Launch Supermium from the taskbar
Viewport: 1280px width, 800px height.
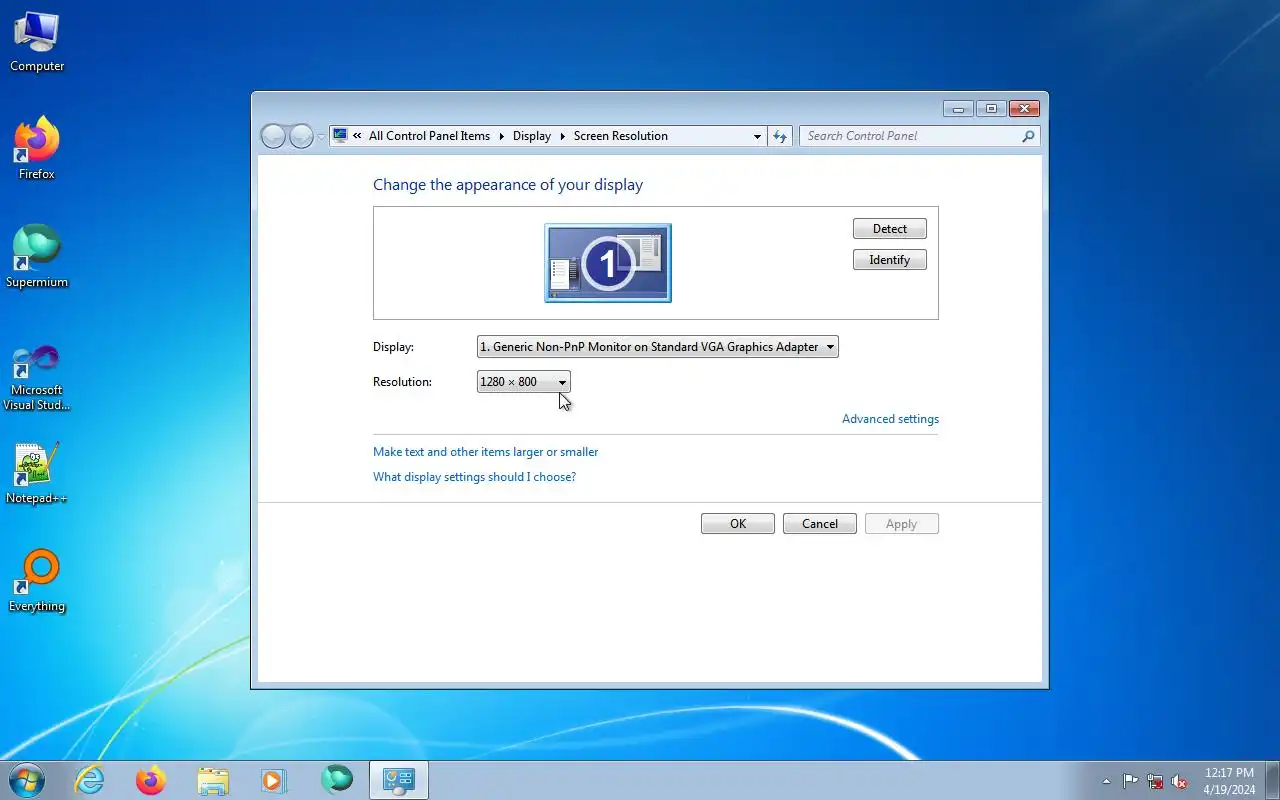tap(338, 780)
